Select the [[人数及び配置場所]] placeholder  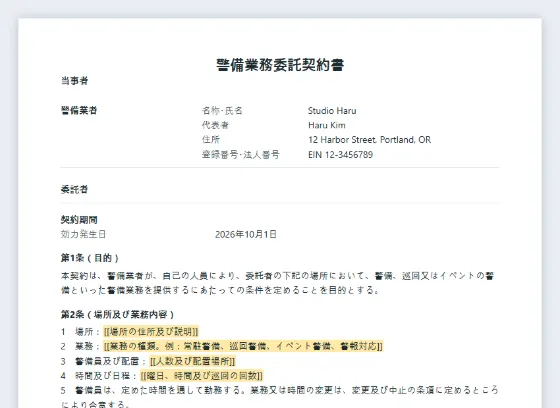tap(192, 361)
